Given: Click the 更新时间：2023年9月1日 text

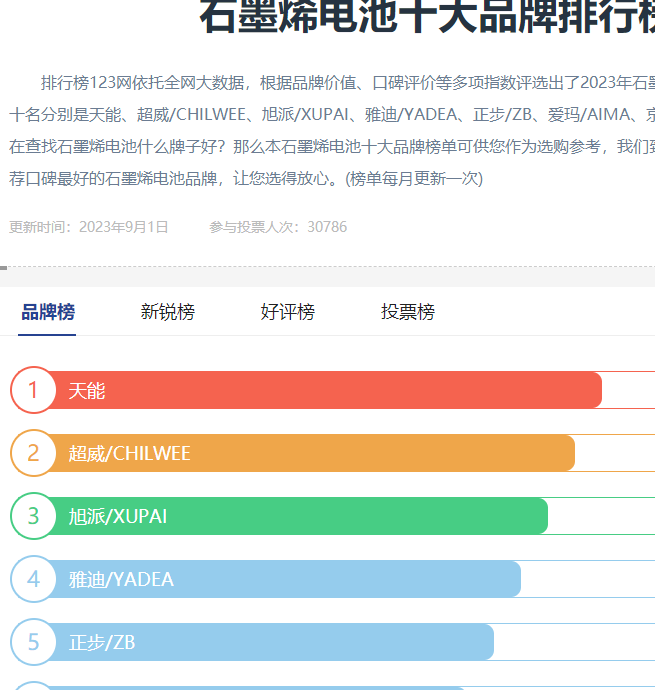Looking at the screenshot, I should (88, 227).
